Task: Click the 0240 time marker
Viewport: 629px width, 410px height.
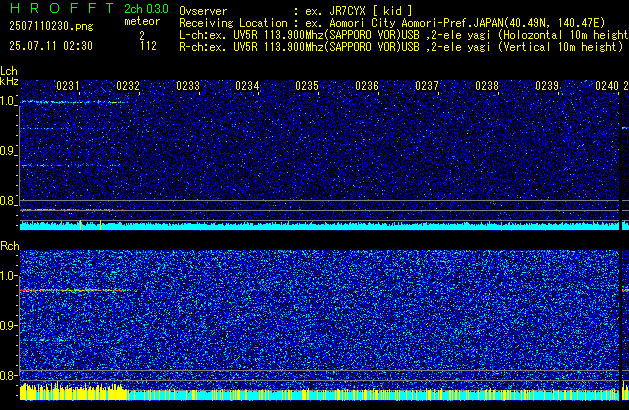Action: pos(607,86)
